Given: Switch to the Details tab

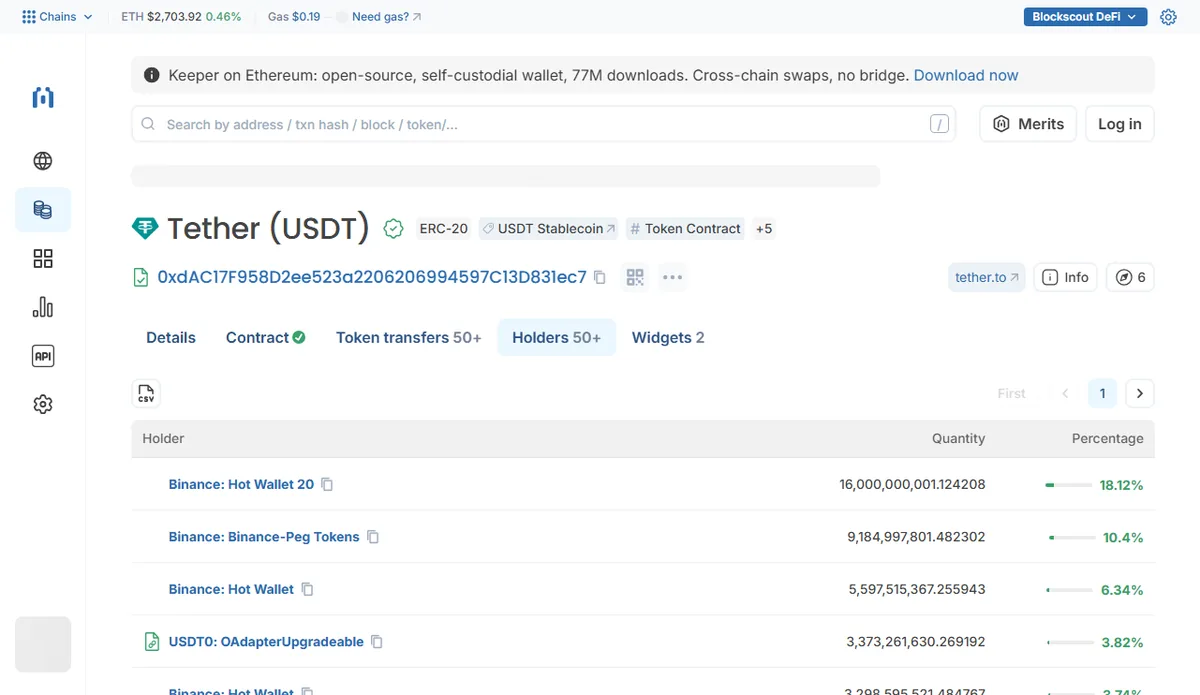Looking at the screenshot, I should [x=171, y=338].
